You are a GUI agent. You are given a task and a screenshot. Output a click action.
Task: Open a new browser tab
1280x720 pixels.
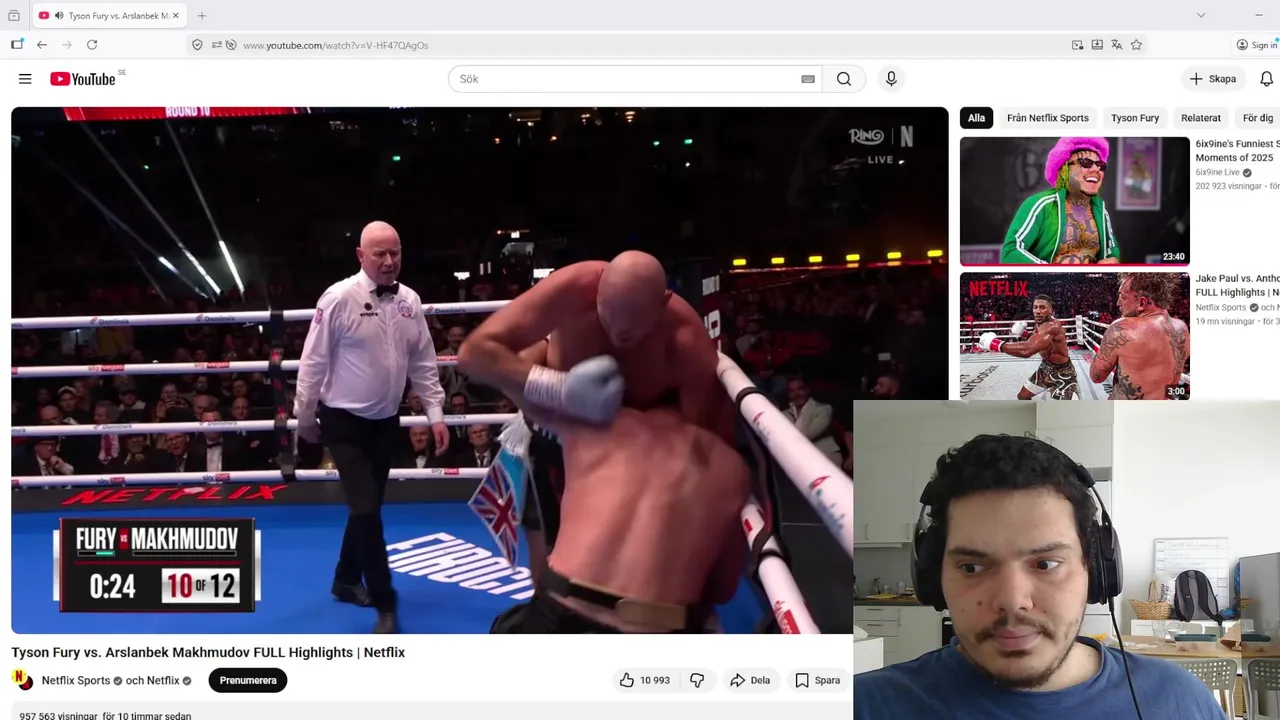point(202,16)
